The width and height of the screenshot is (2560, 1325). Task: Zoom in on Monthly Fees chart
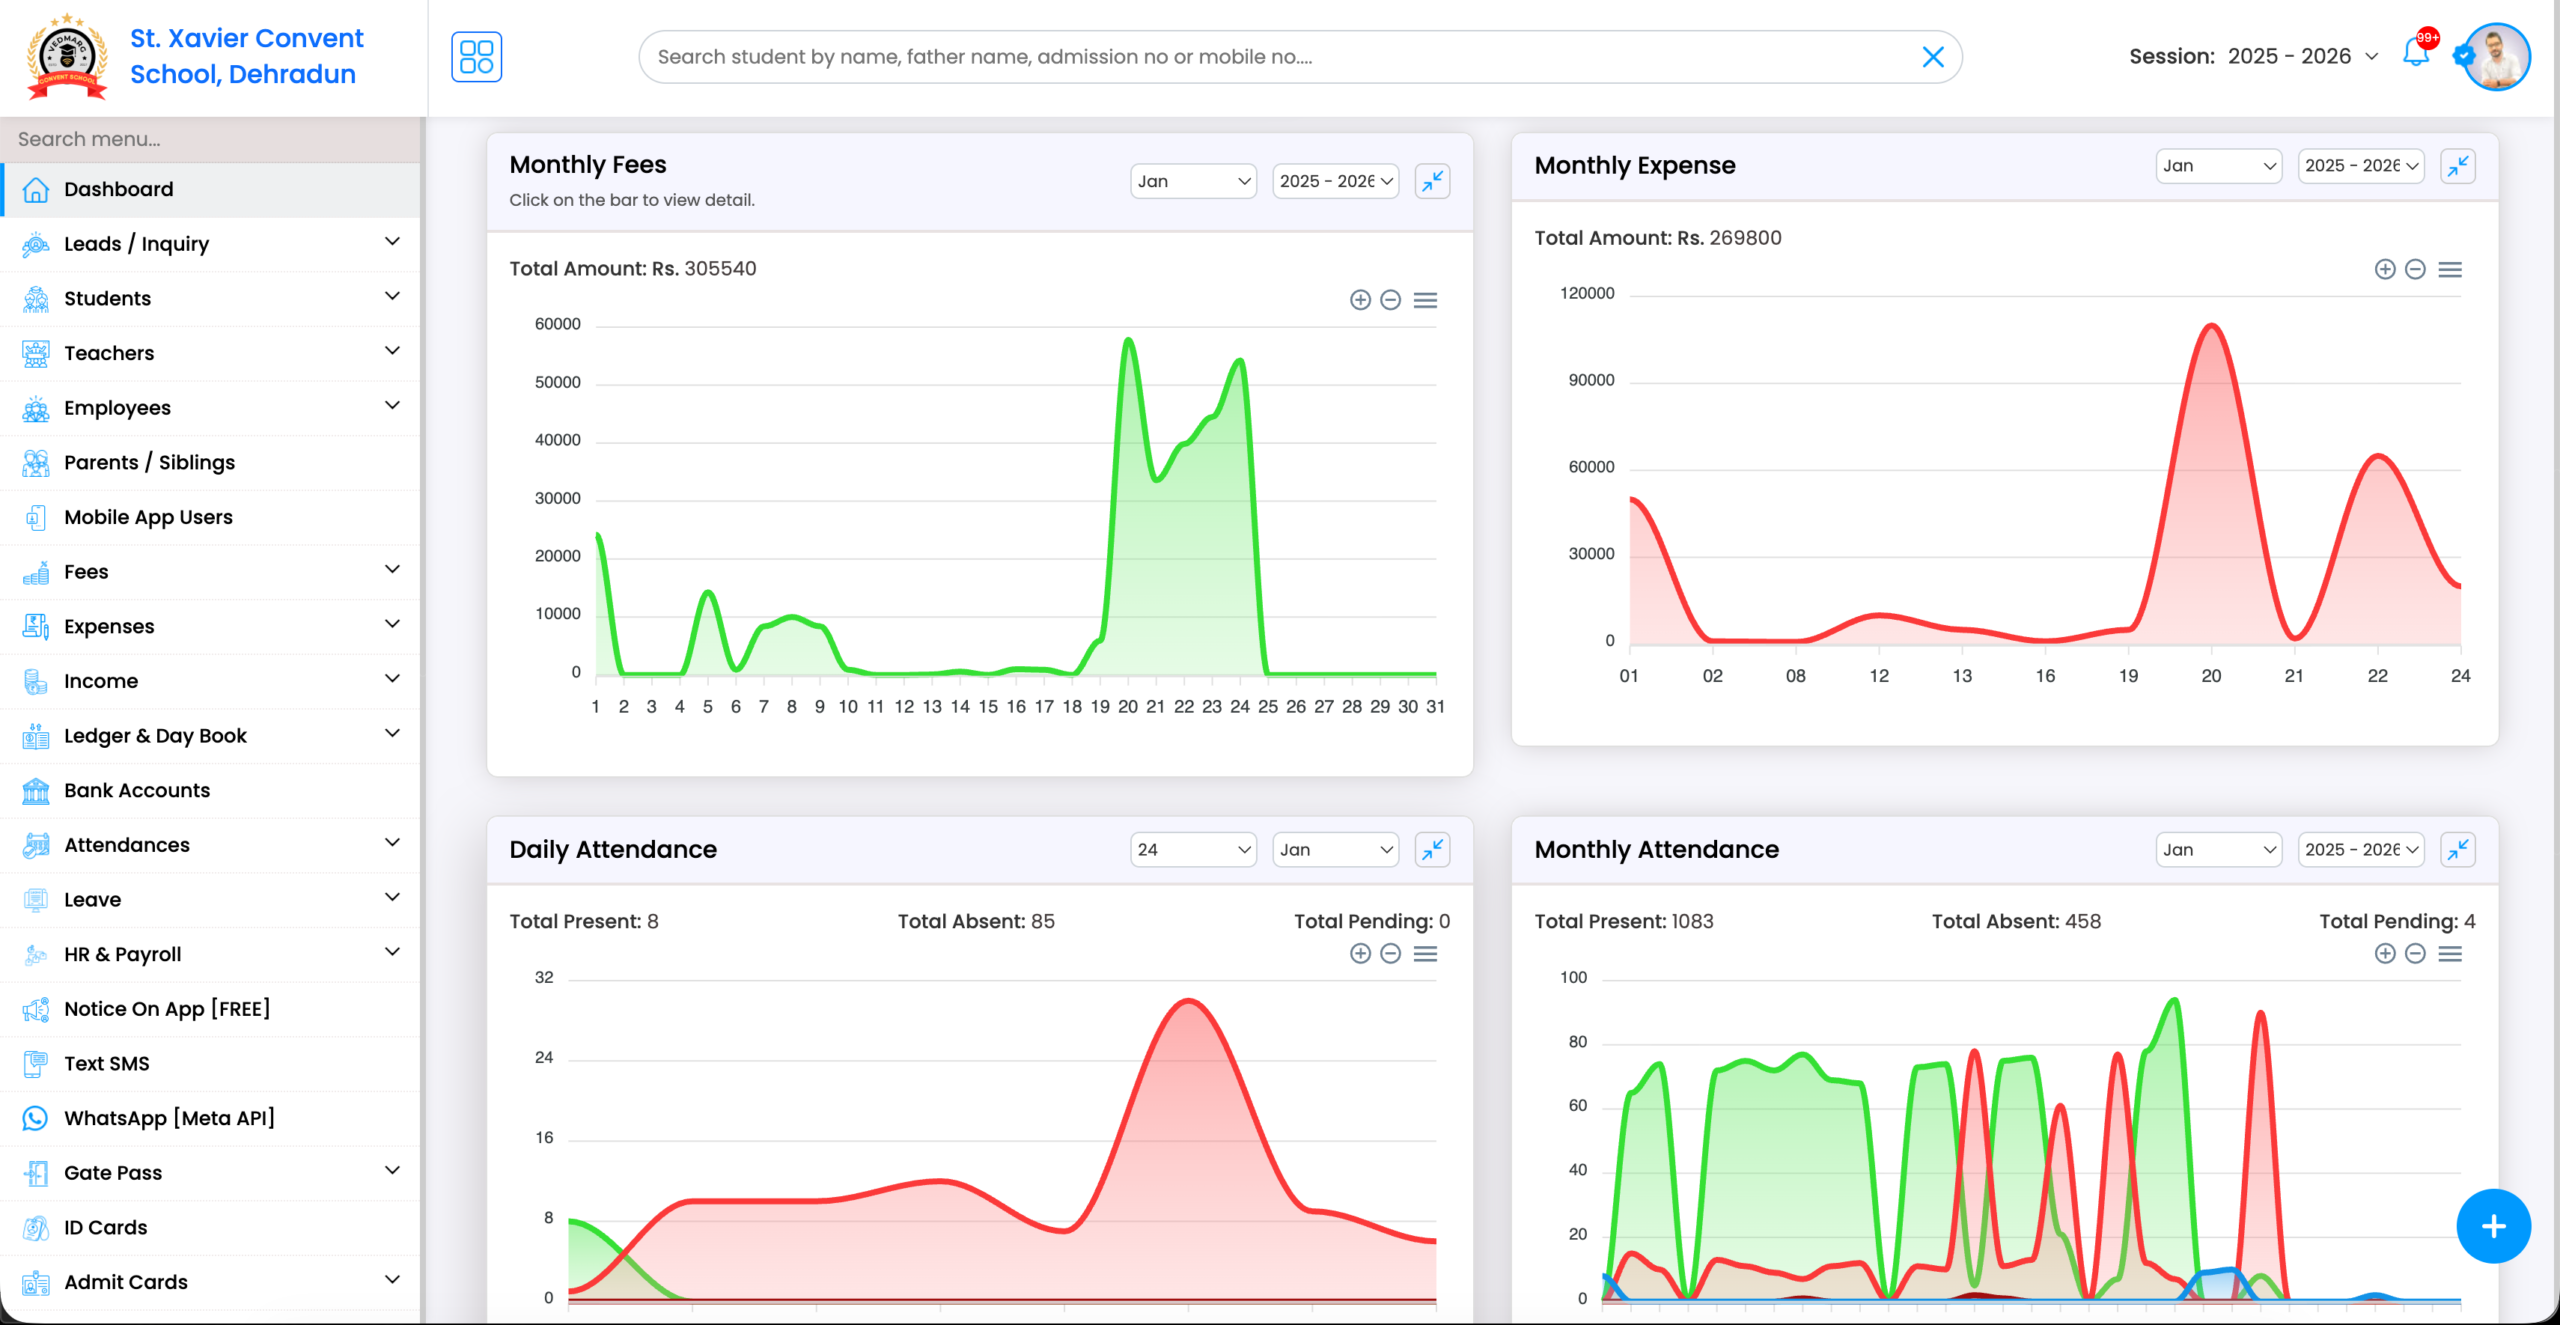(1360, 300)
